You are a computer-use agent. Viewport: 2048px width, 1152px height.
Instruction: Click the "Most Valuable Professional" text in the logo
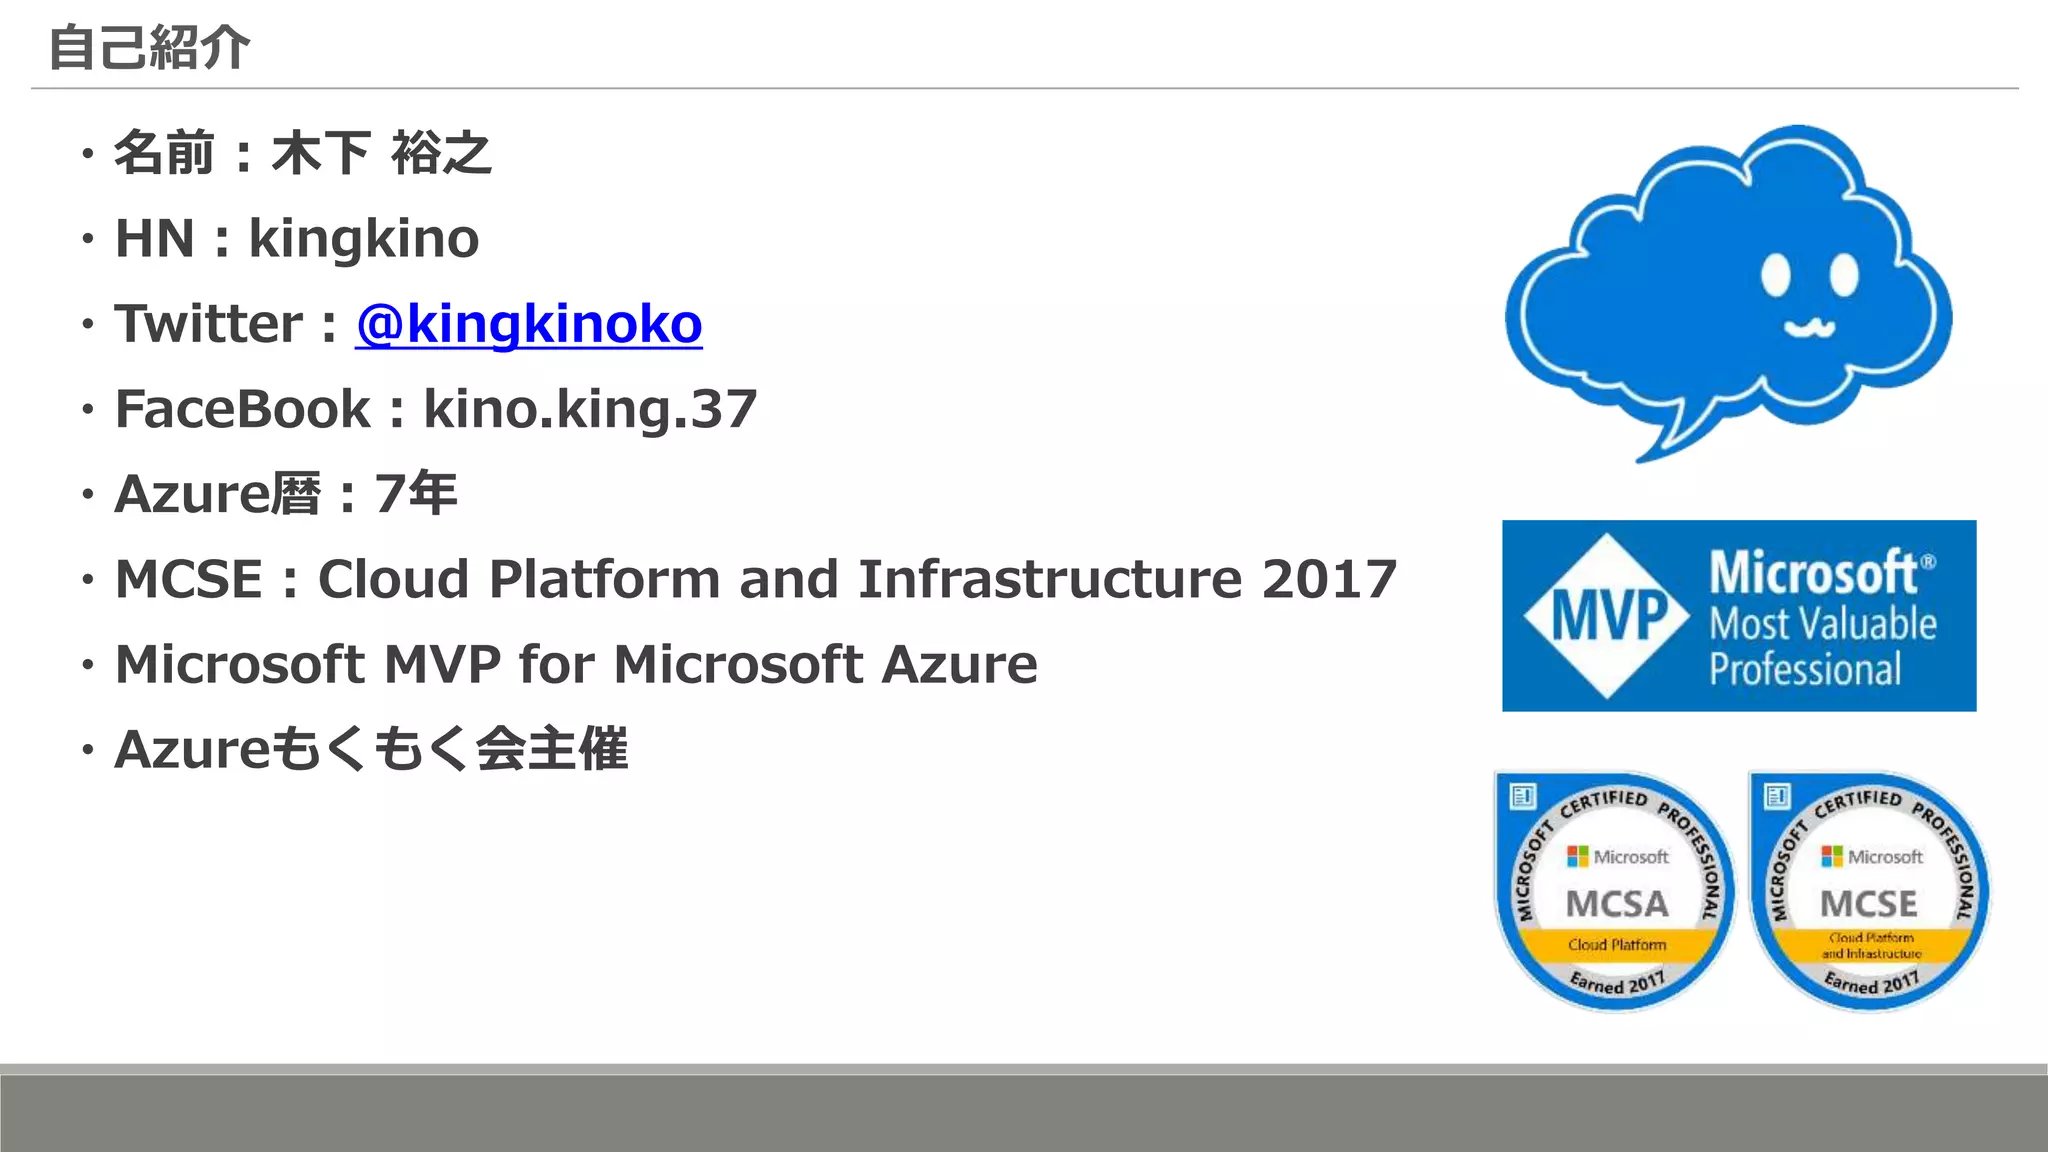(x=1822, y=646)
